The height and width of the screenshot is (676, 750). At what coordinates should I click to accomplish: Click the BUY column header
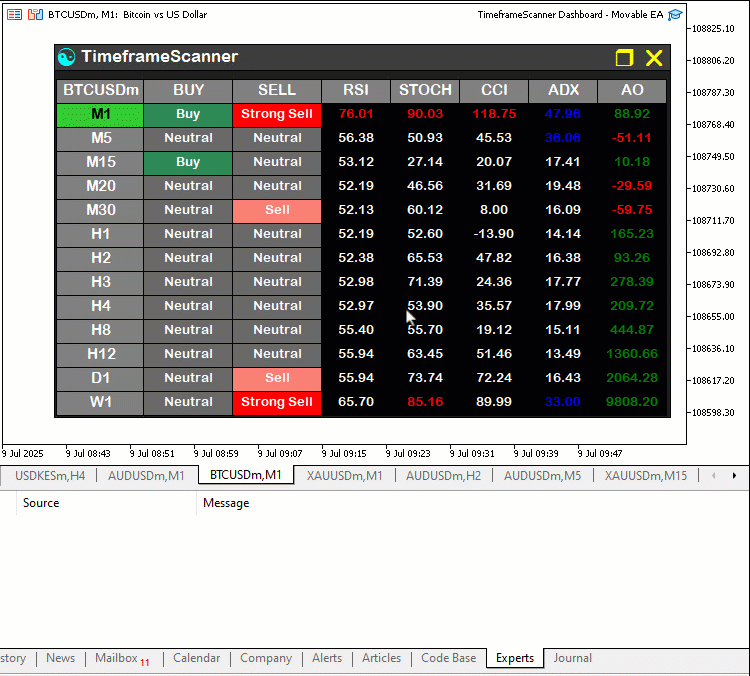(188, 91)
